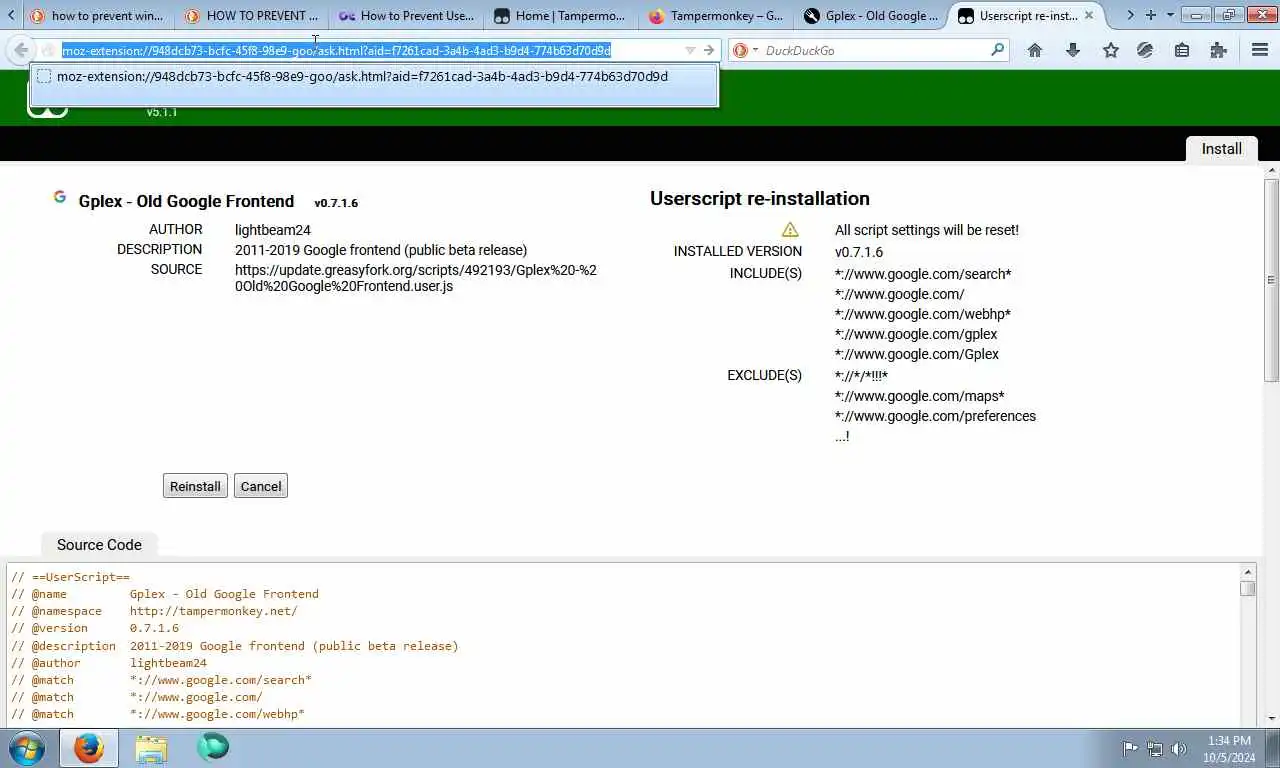
Task: Click the source code scrollbar thumb
Action: pos(1247,588)
